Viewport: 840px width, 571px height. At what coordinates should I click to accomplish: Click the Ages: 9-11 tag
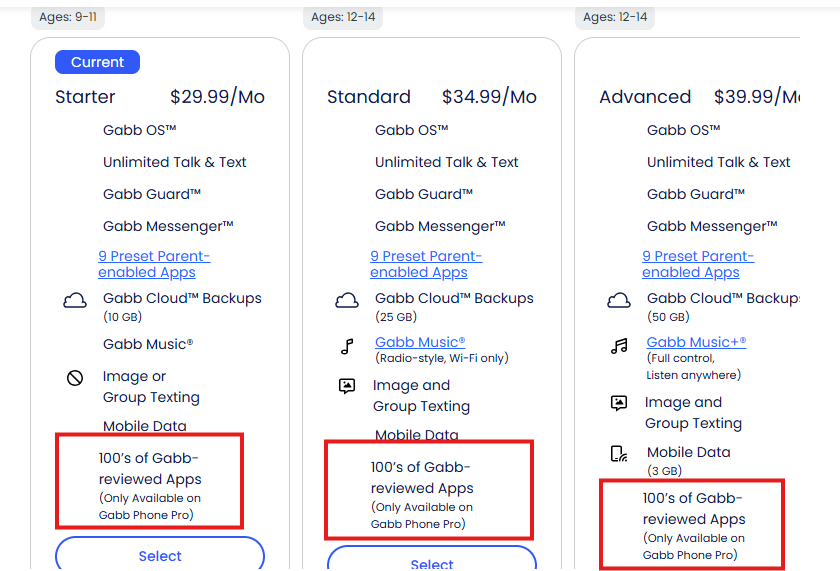68,17
